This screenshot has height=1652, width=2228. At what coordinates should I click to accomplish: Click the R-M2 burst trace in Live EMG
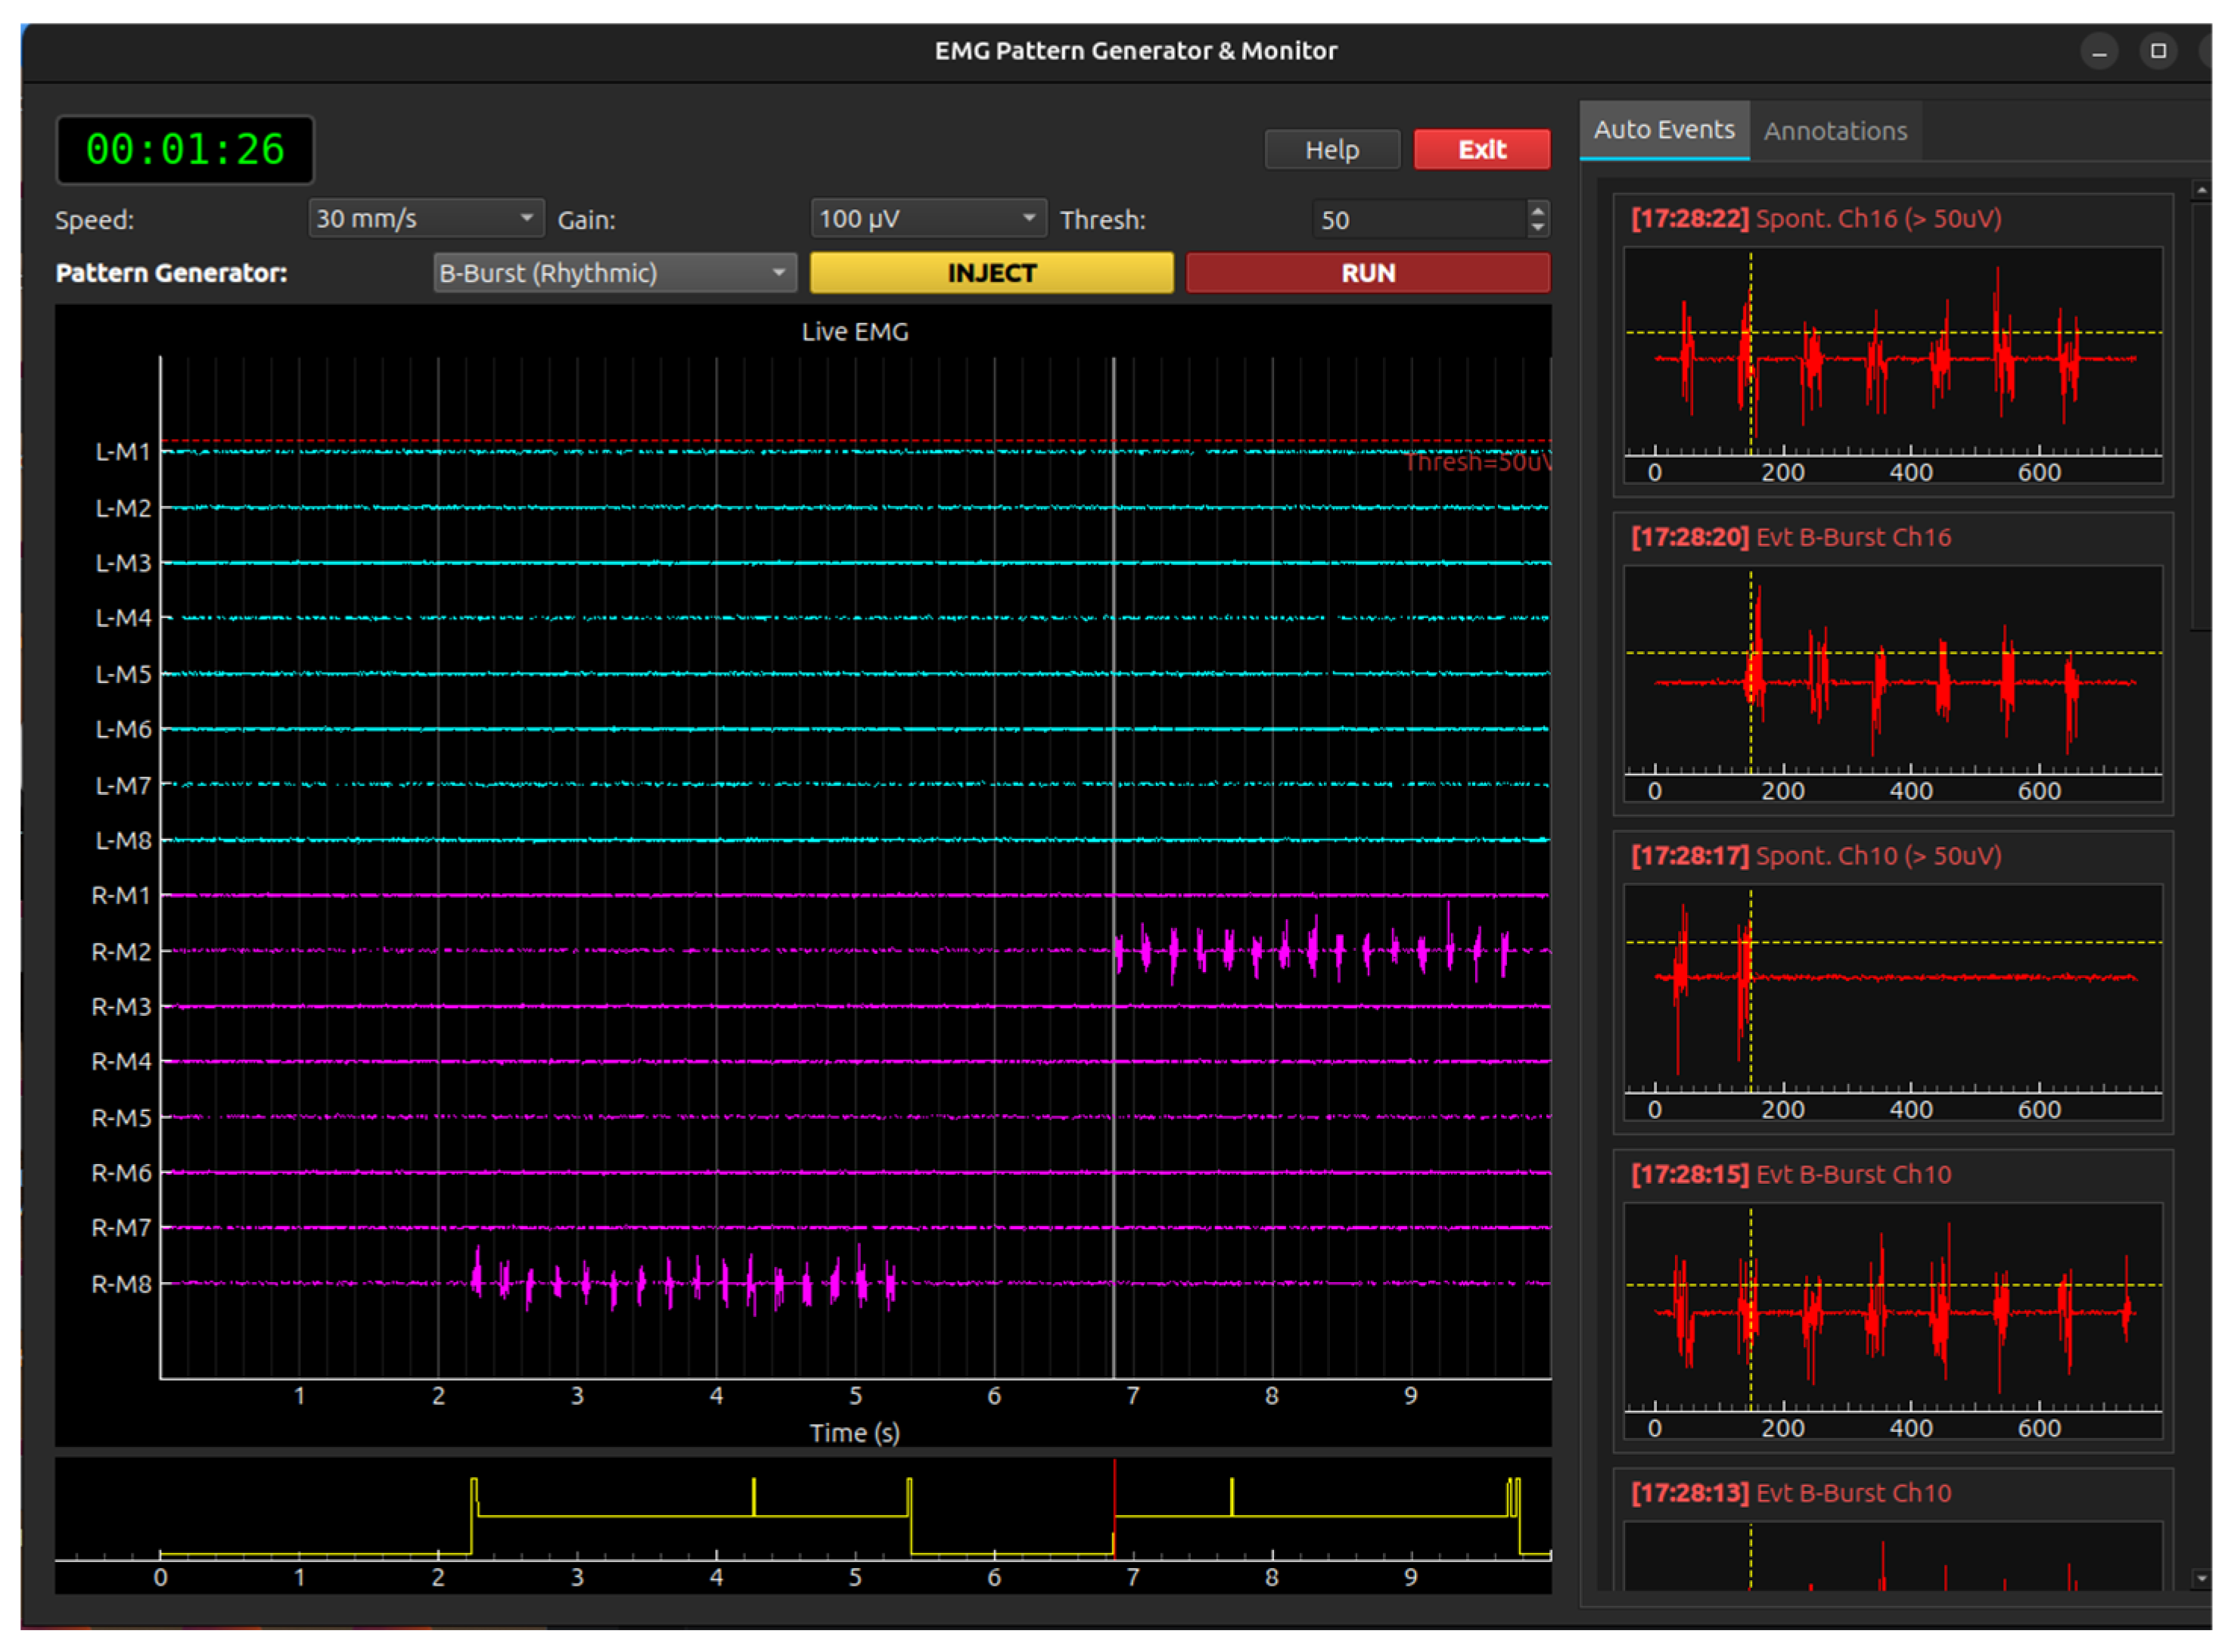click(1311, 949)
